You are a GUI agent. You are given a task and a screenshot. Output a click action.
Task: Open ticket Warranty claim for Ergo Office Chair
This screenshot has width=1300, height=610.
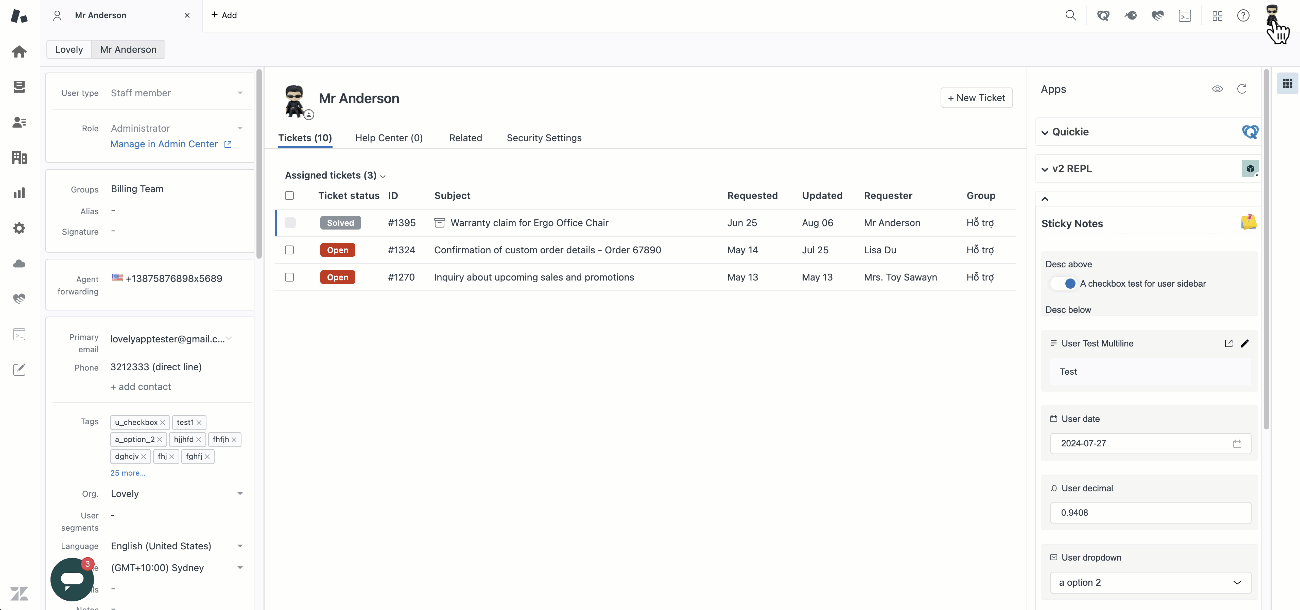[x=529, y=223]
